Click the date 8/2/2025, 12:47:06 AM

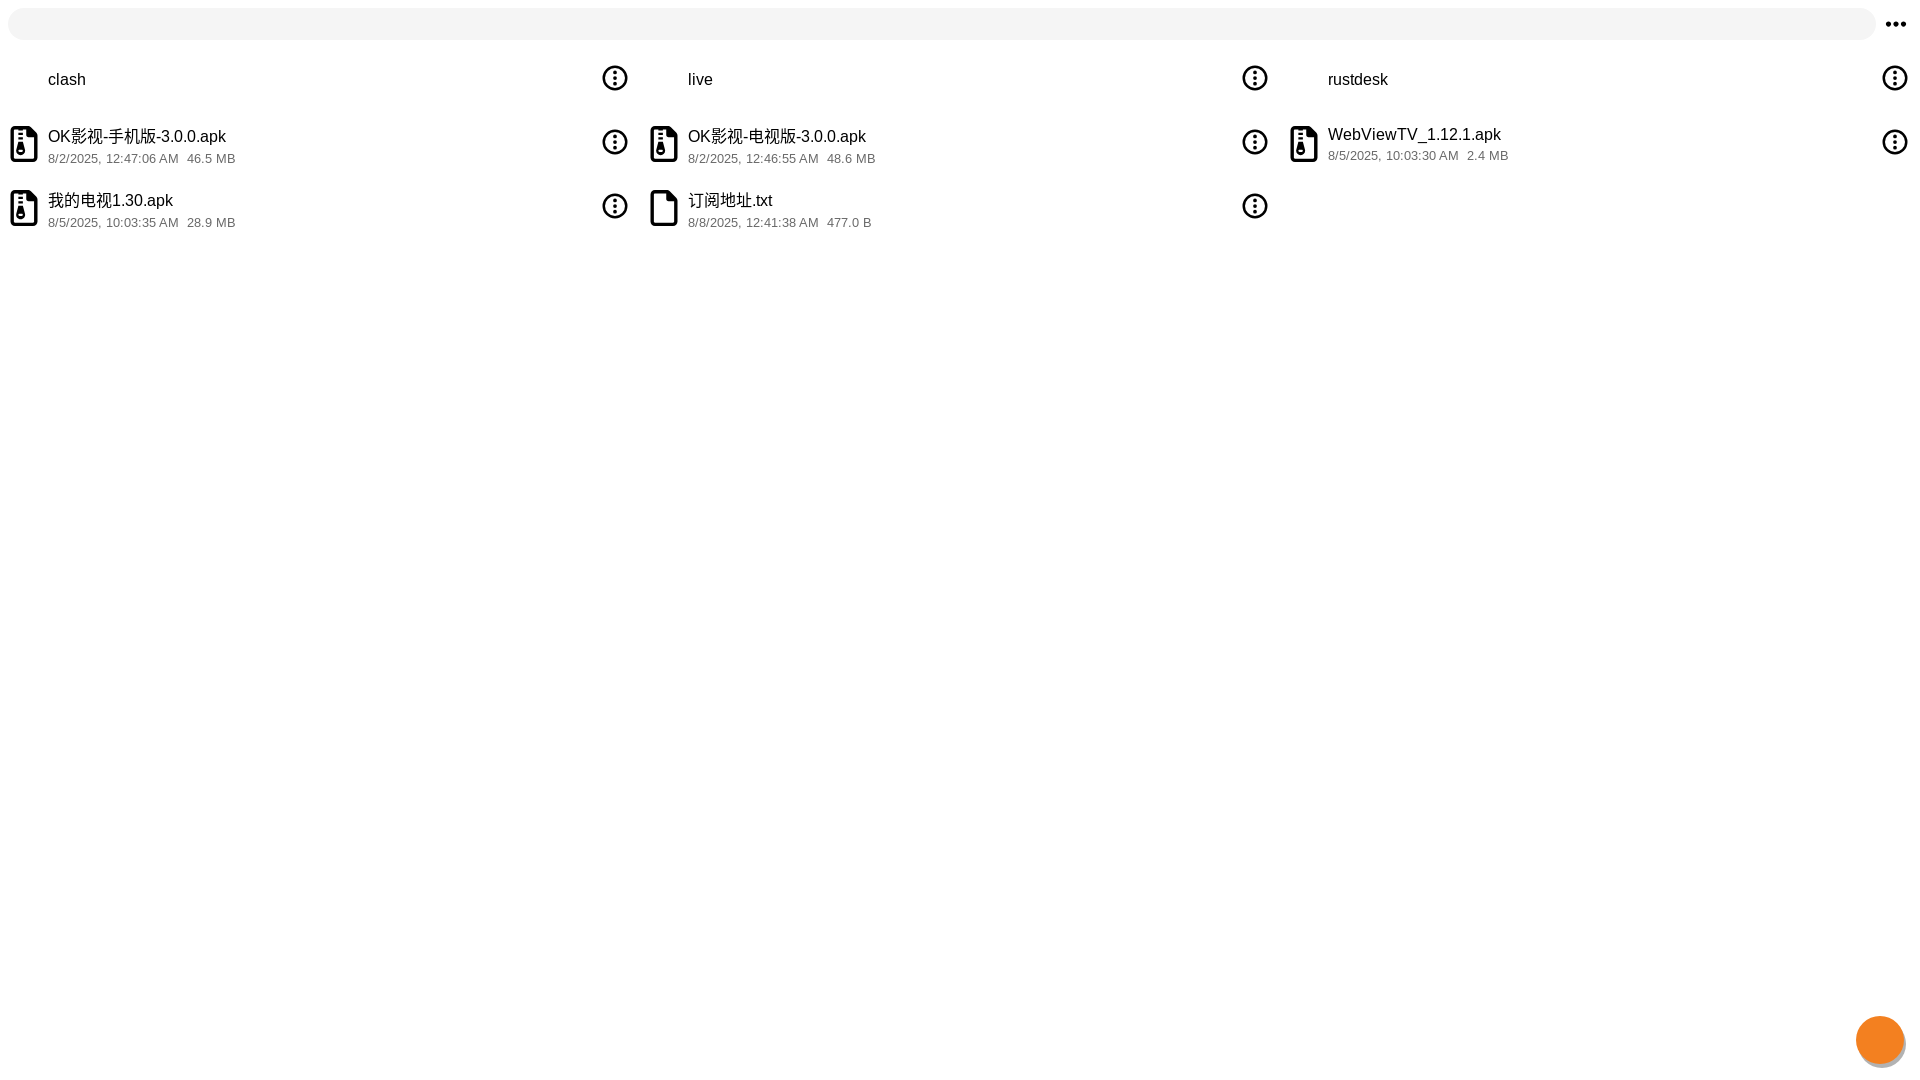point(113,159)
